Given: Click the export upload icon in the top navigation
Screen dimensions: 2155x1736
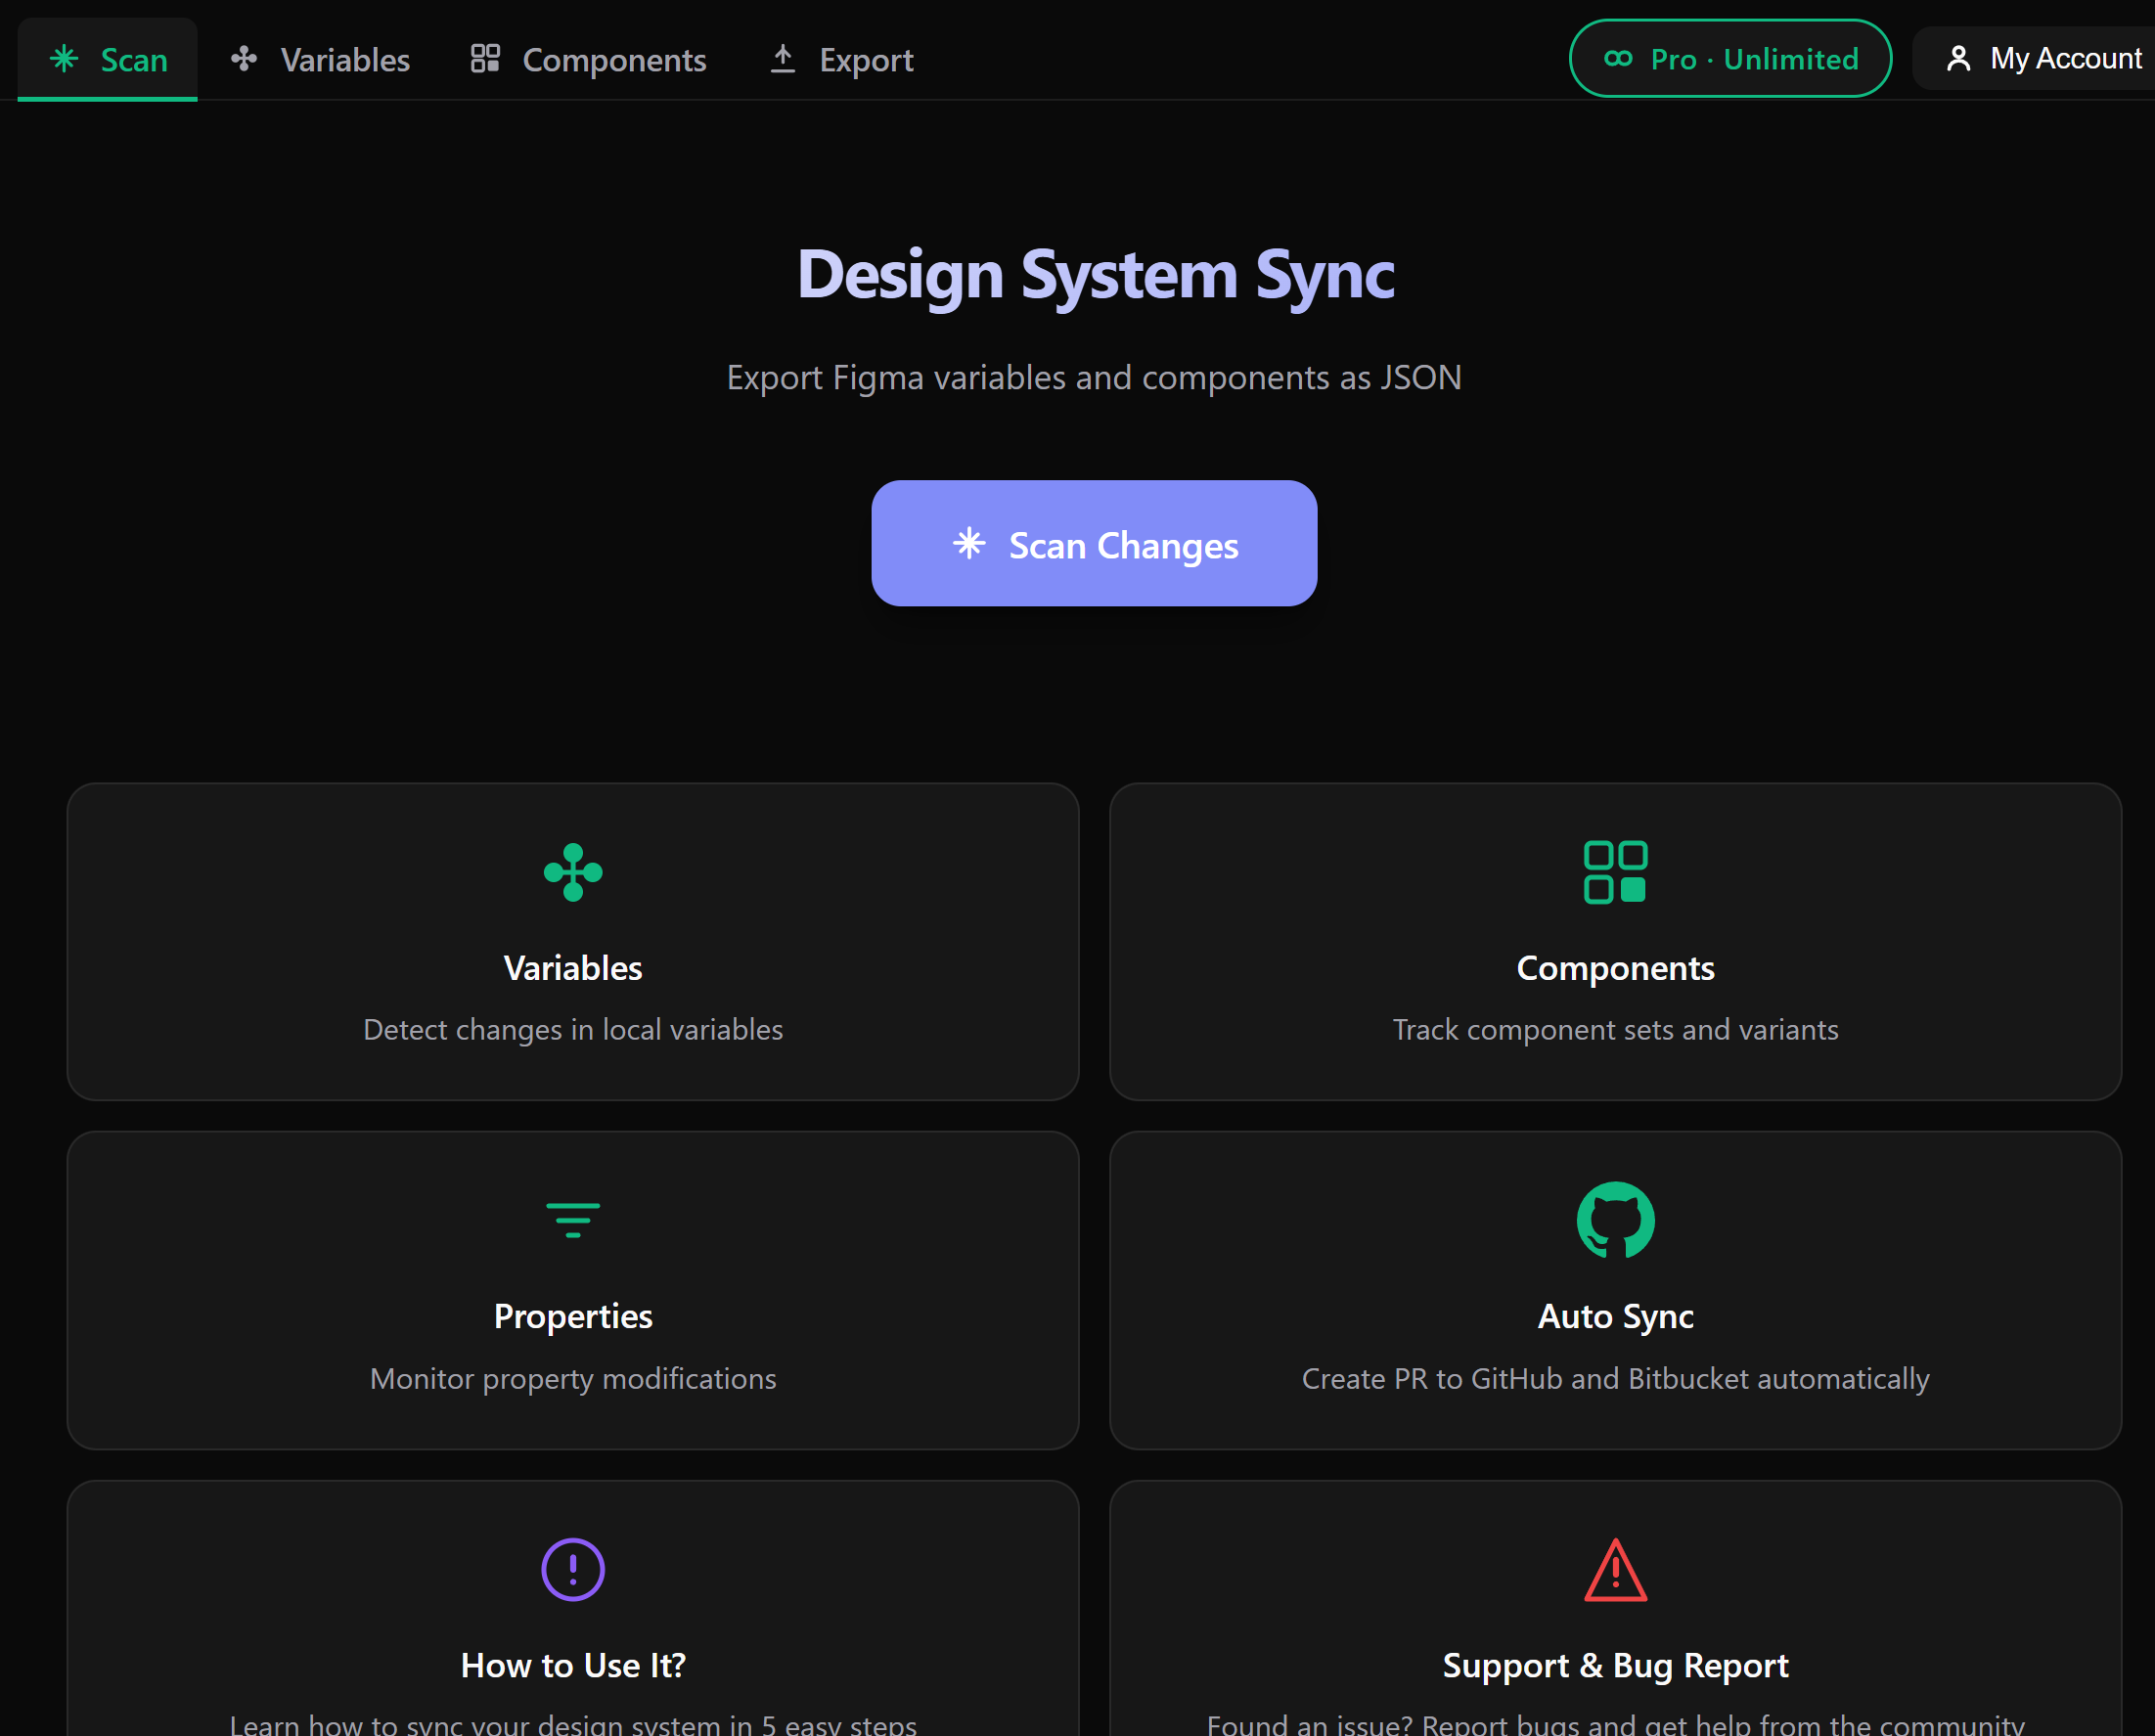Looking at the screenshot, I should click(x=784, y=57).
